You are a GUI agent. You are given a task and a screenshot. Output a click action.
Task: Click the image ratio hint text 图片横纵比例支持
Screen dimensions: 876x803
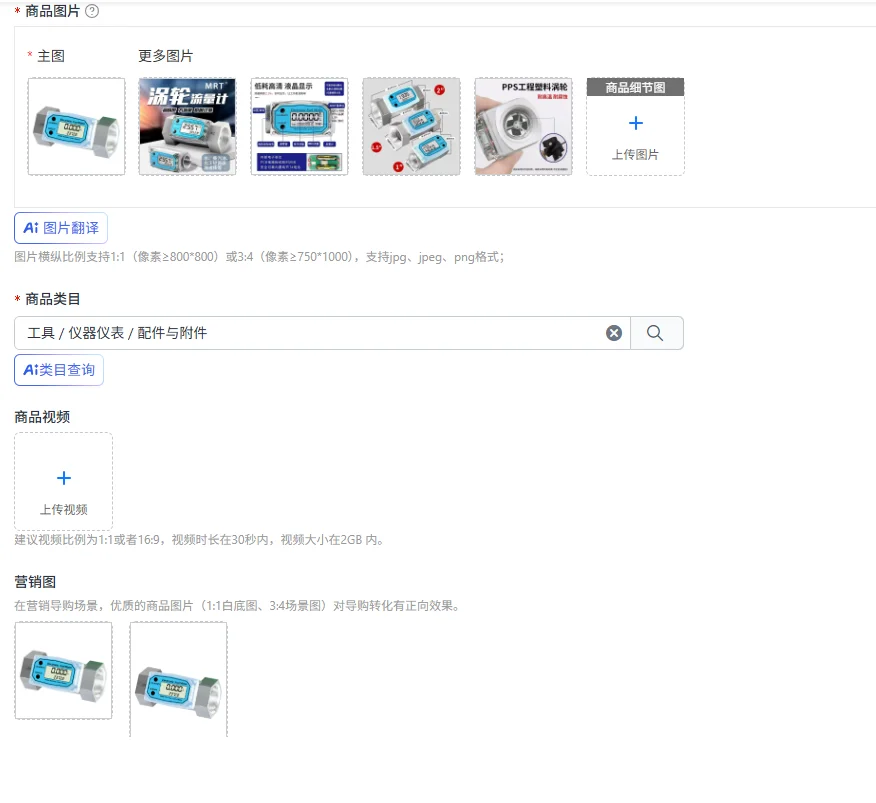(260, 257)
